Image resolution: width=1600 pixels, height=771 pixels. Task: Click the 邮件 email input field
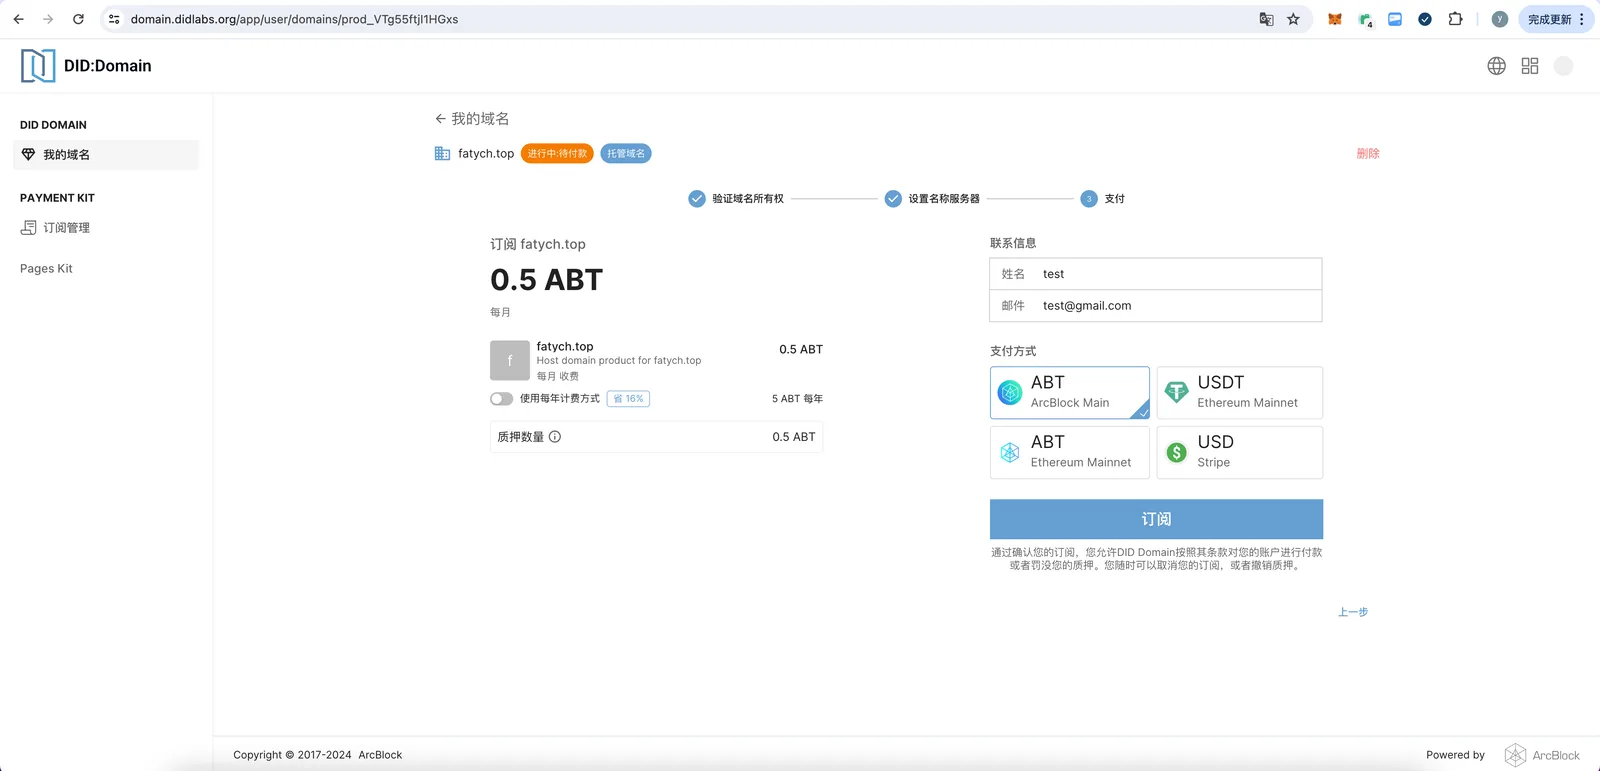(x=1156, y=306)
